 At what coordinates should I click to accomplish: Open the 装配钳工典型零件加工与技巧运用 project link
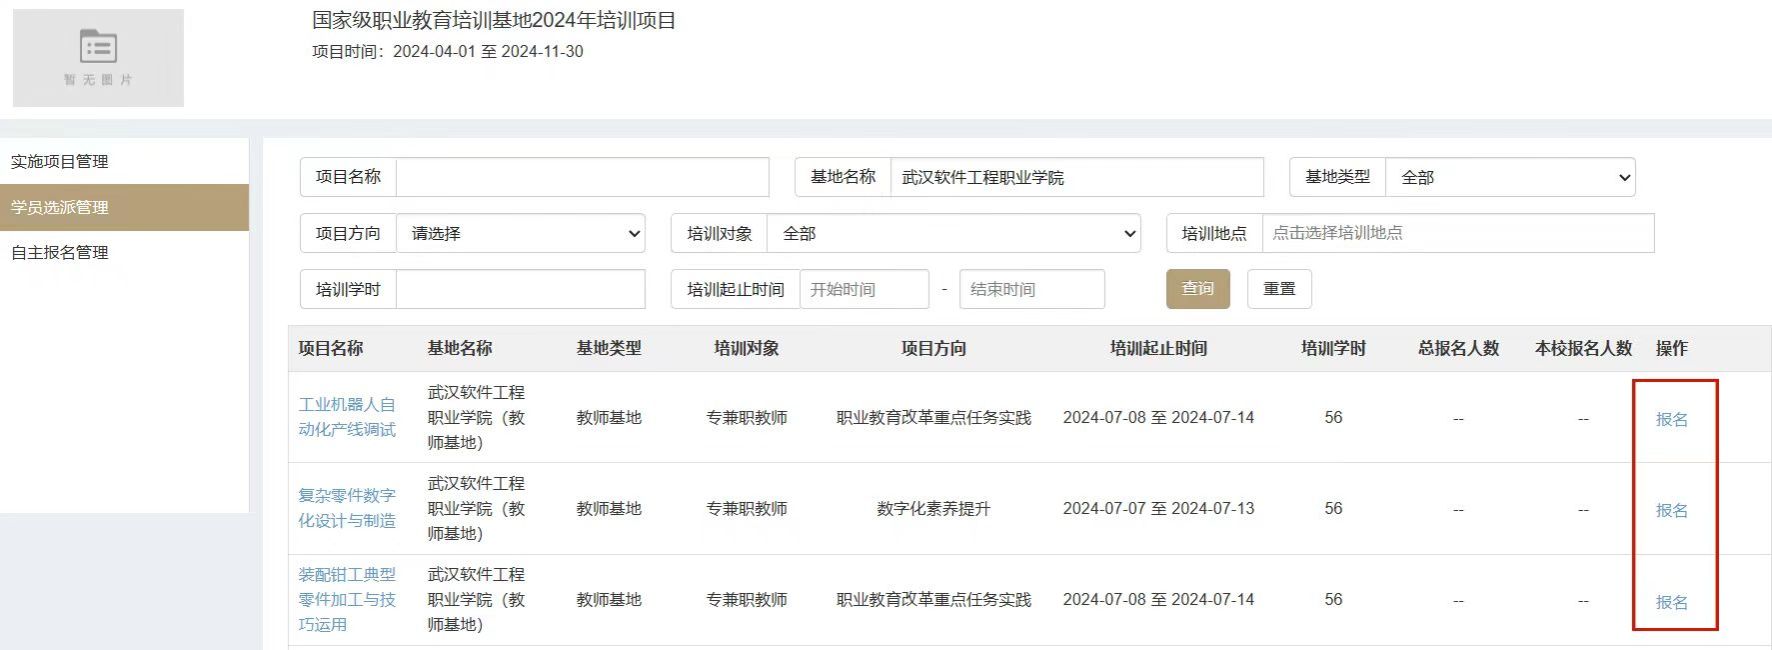pyautogui.click(x=347, y=599)
